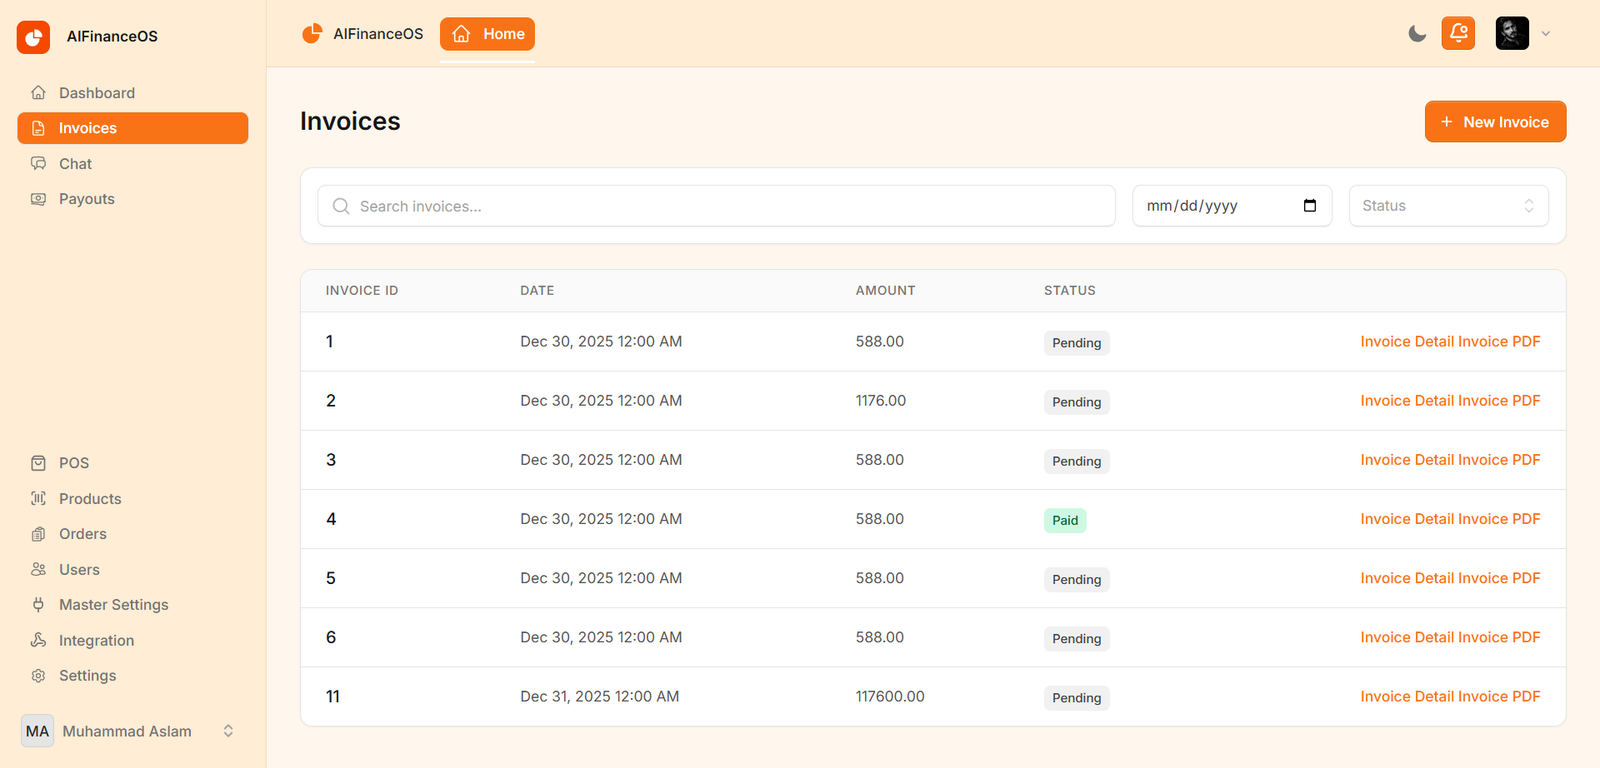Open Products barcode icon
1600x768 pixels.
[38, 498]
